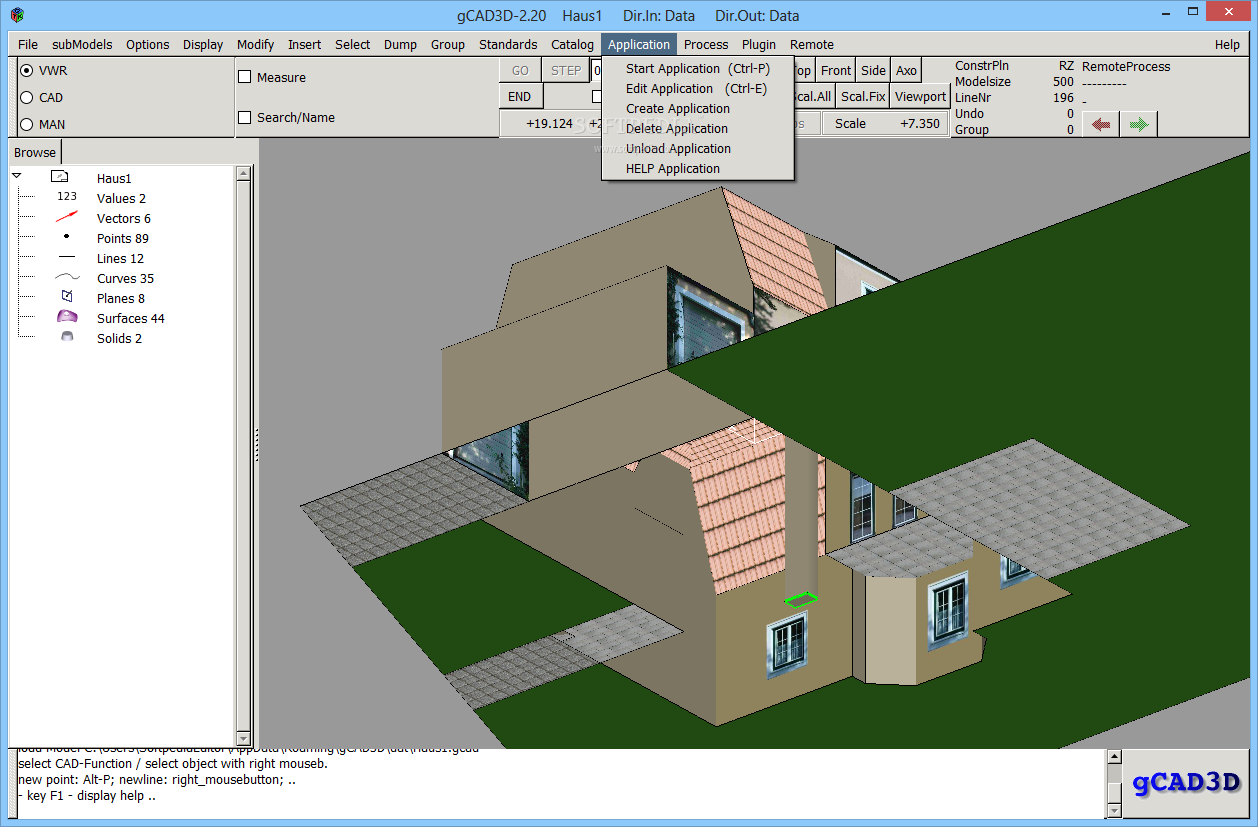The width and height of the screenshot is (1258, 827).
Task: Click the red Vectors arrow icon
Action: 67,217
